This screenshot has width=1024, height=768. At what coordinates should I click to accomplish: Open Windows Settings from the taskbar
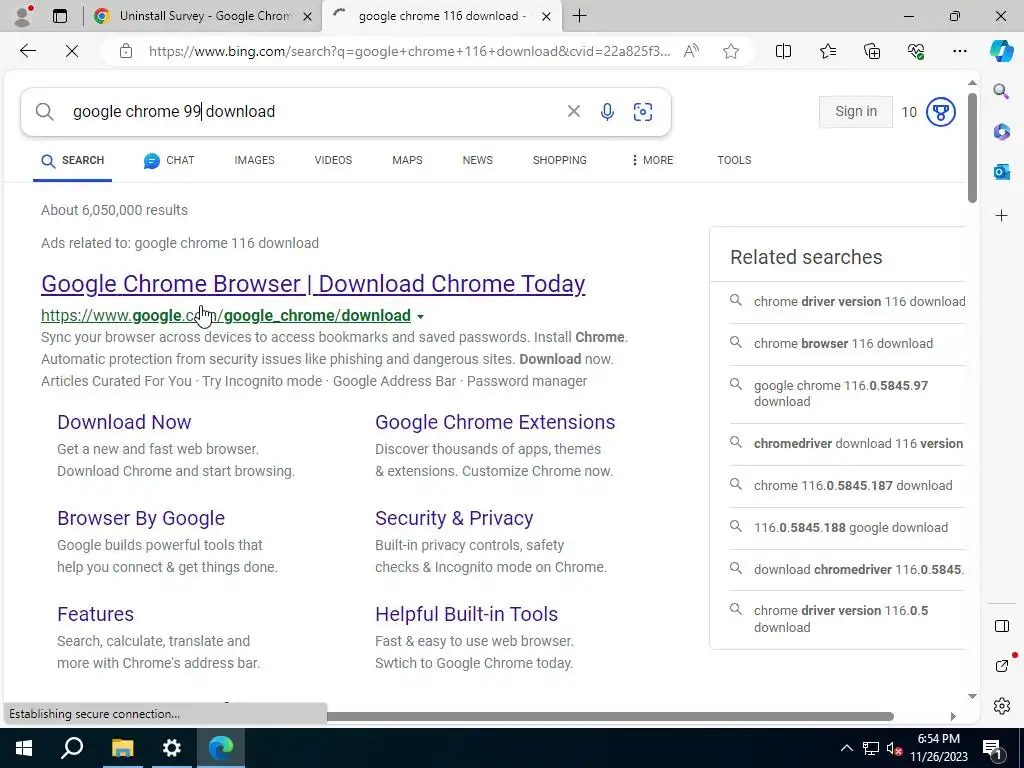[171, 748]
